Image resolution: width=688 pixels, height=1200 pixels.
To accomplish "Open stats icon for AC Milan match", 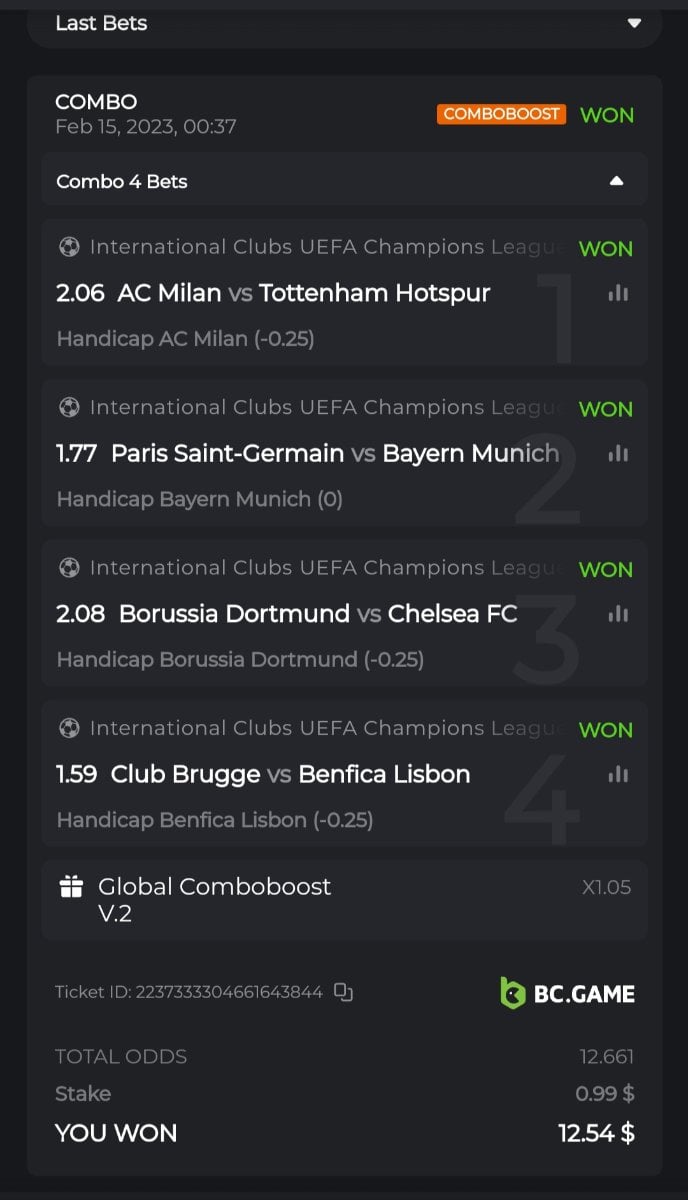I will click(x=618, y=293).
